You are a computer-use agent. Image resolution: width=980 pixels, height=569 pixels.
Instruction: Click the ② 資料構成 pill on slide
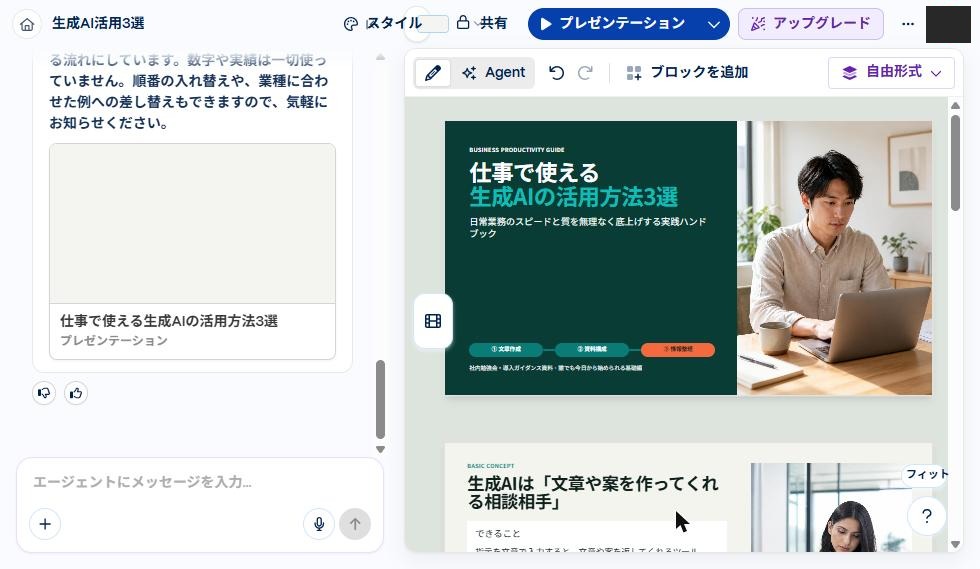[591, 349]
